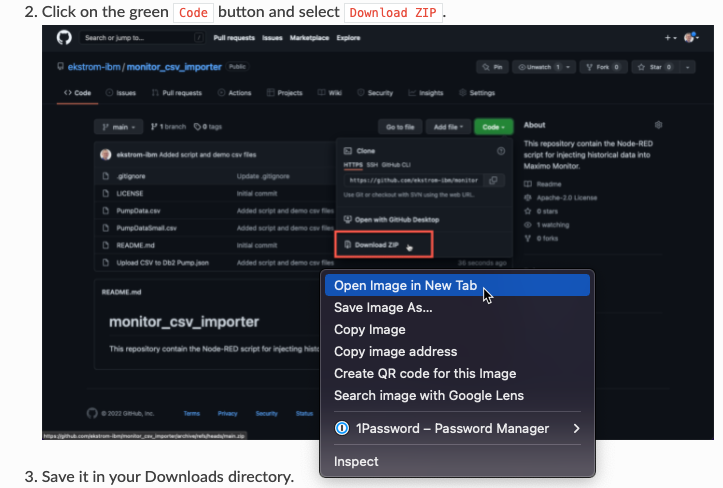This screenshot has width=723, height=488.
Task: Open the Add file dropdown
Action: coord(448,127)
